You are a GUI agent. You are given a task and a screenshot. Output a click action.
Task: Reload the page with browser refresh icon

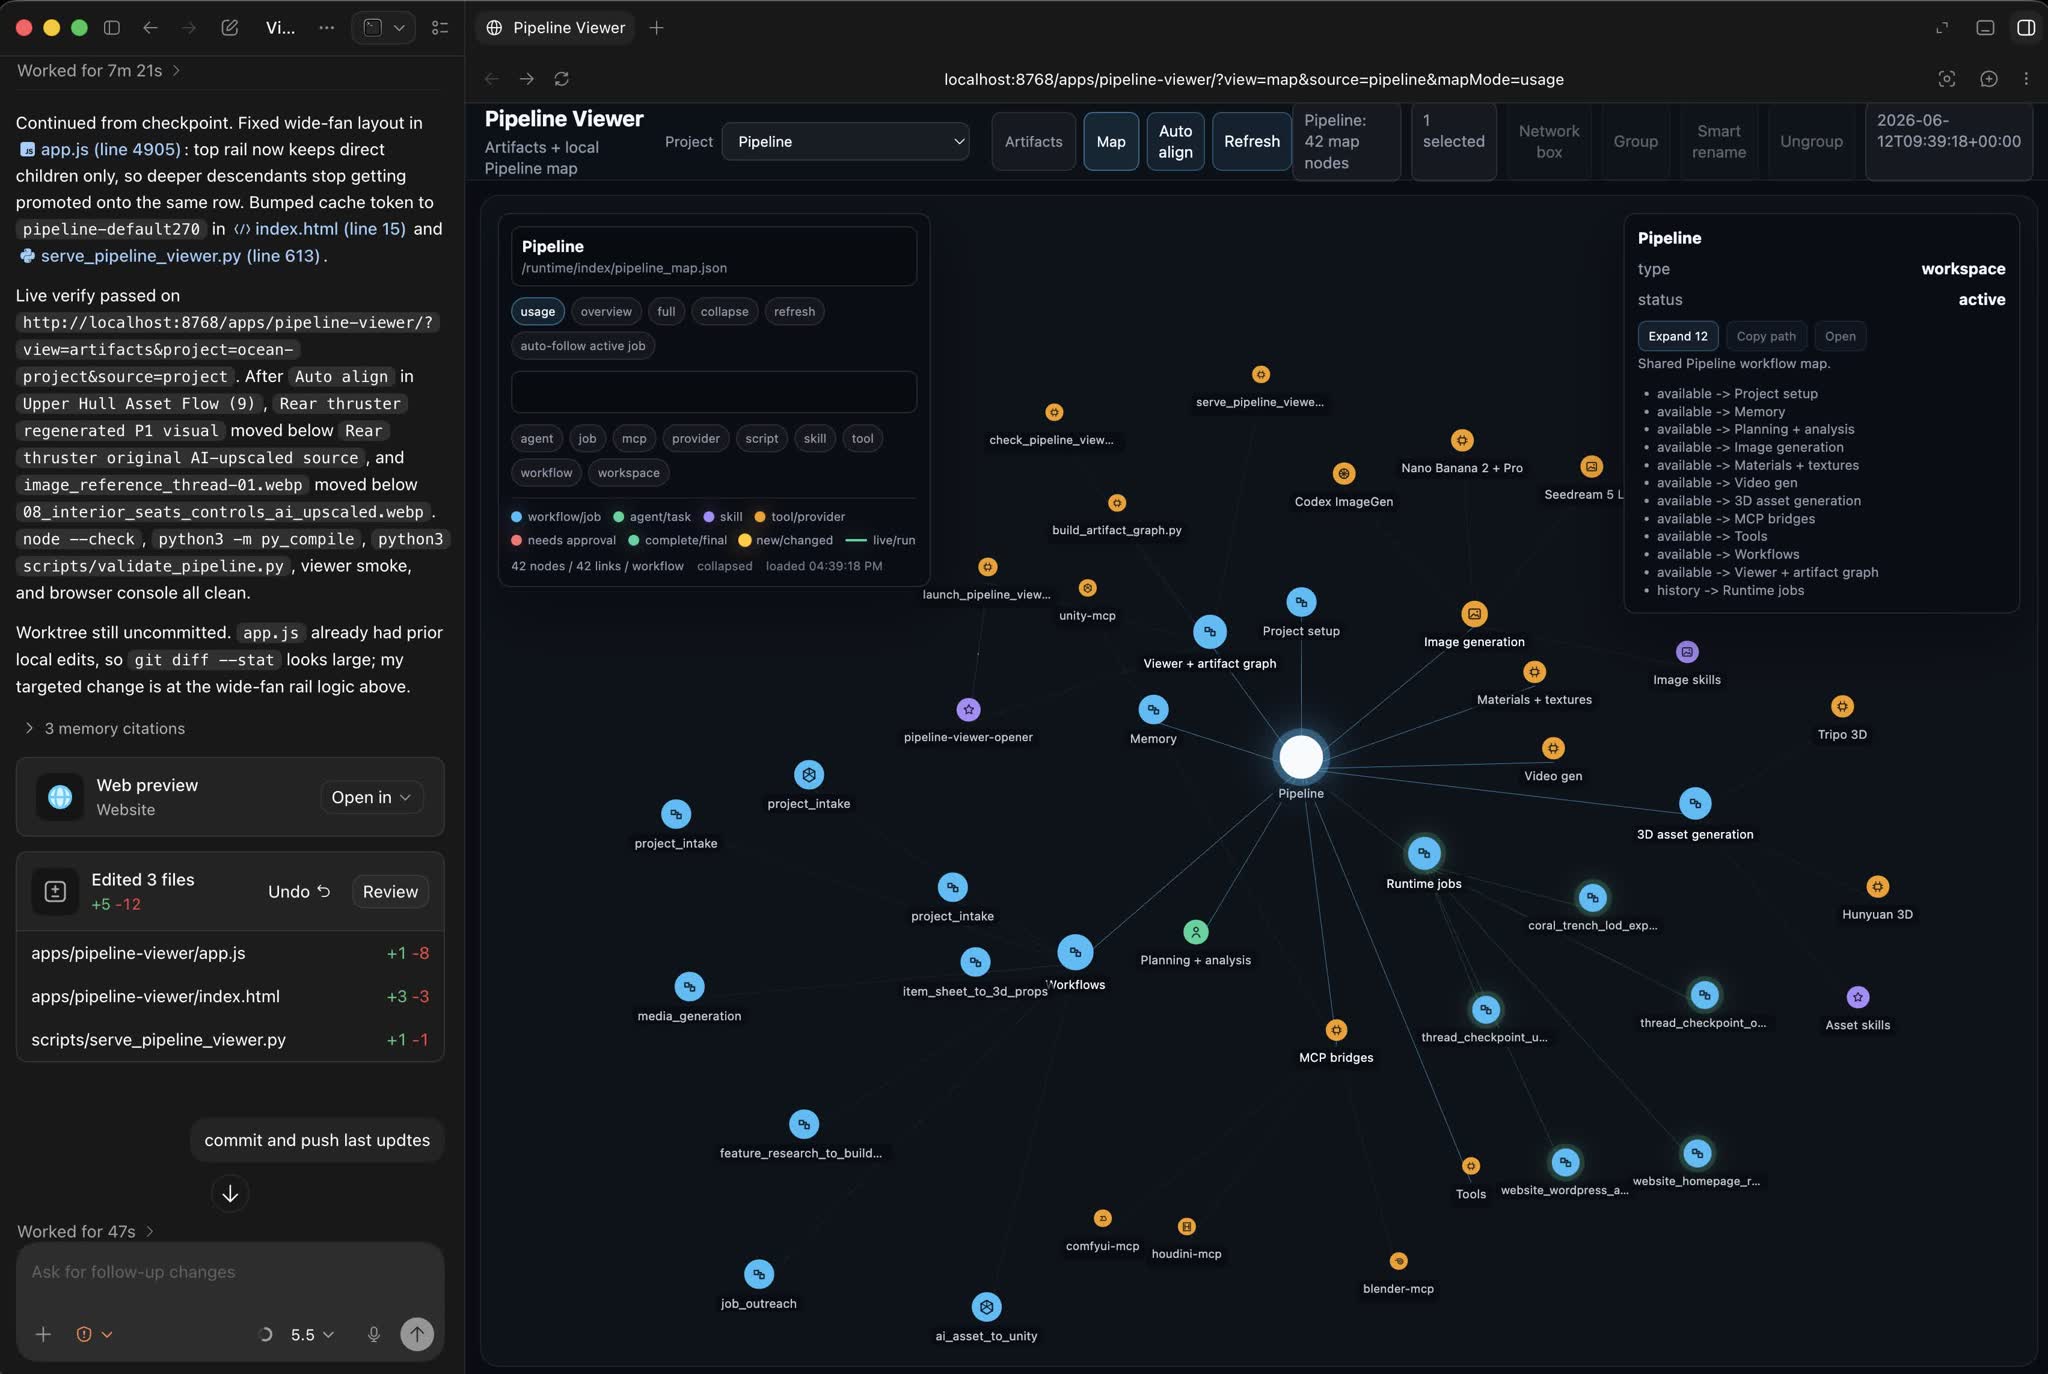[562, 79]
